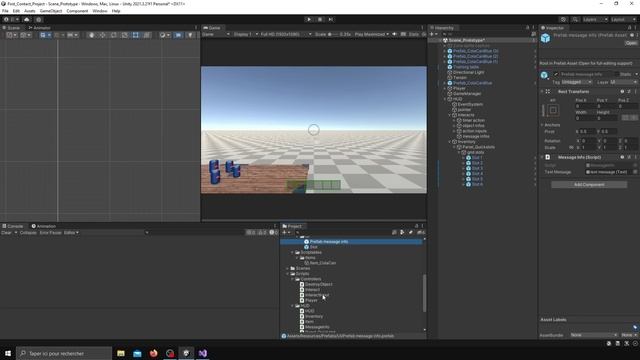The width and height of the screenshot is (640, 360).
Task: Select the Move tool in Scene toolbar
Action: [x=102, y=36]
